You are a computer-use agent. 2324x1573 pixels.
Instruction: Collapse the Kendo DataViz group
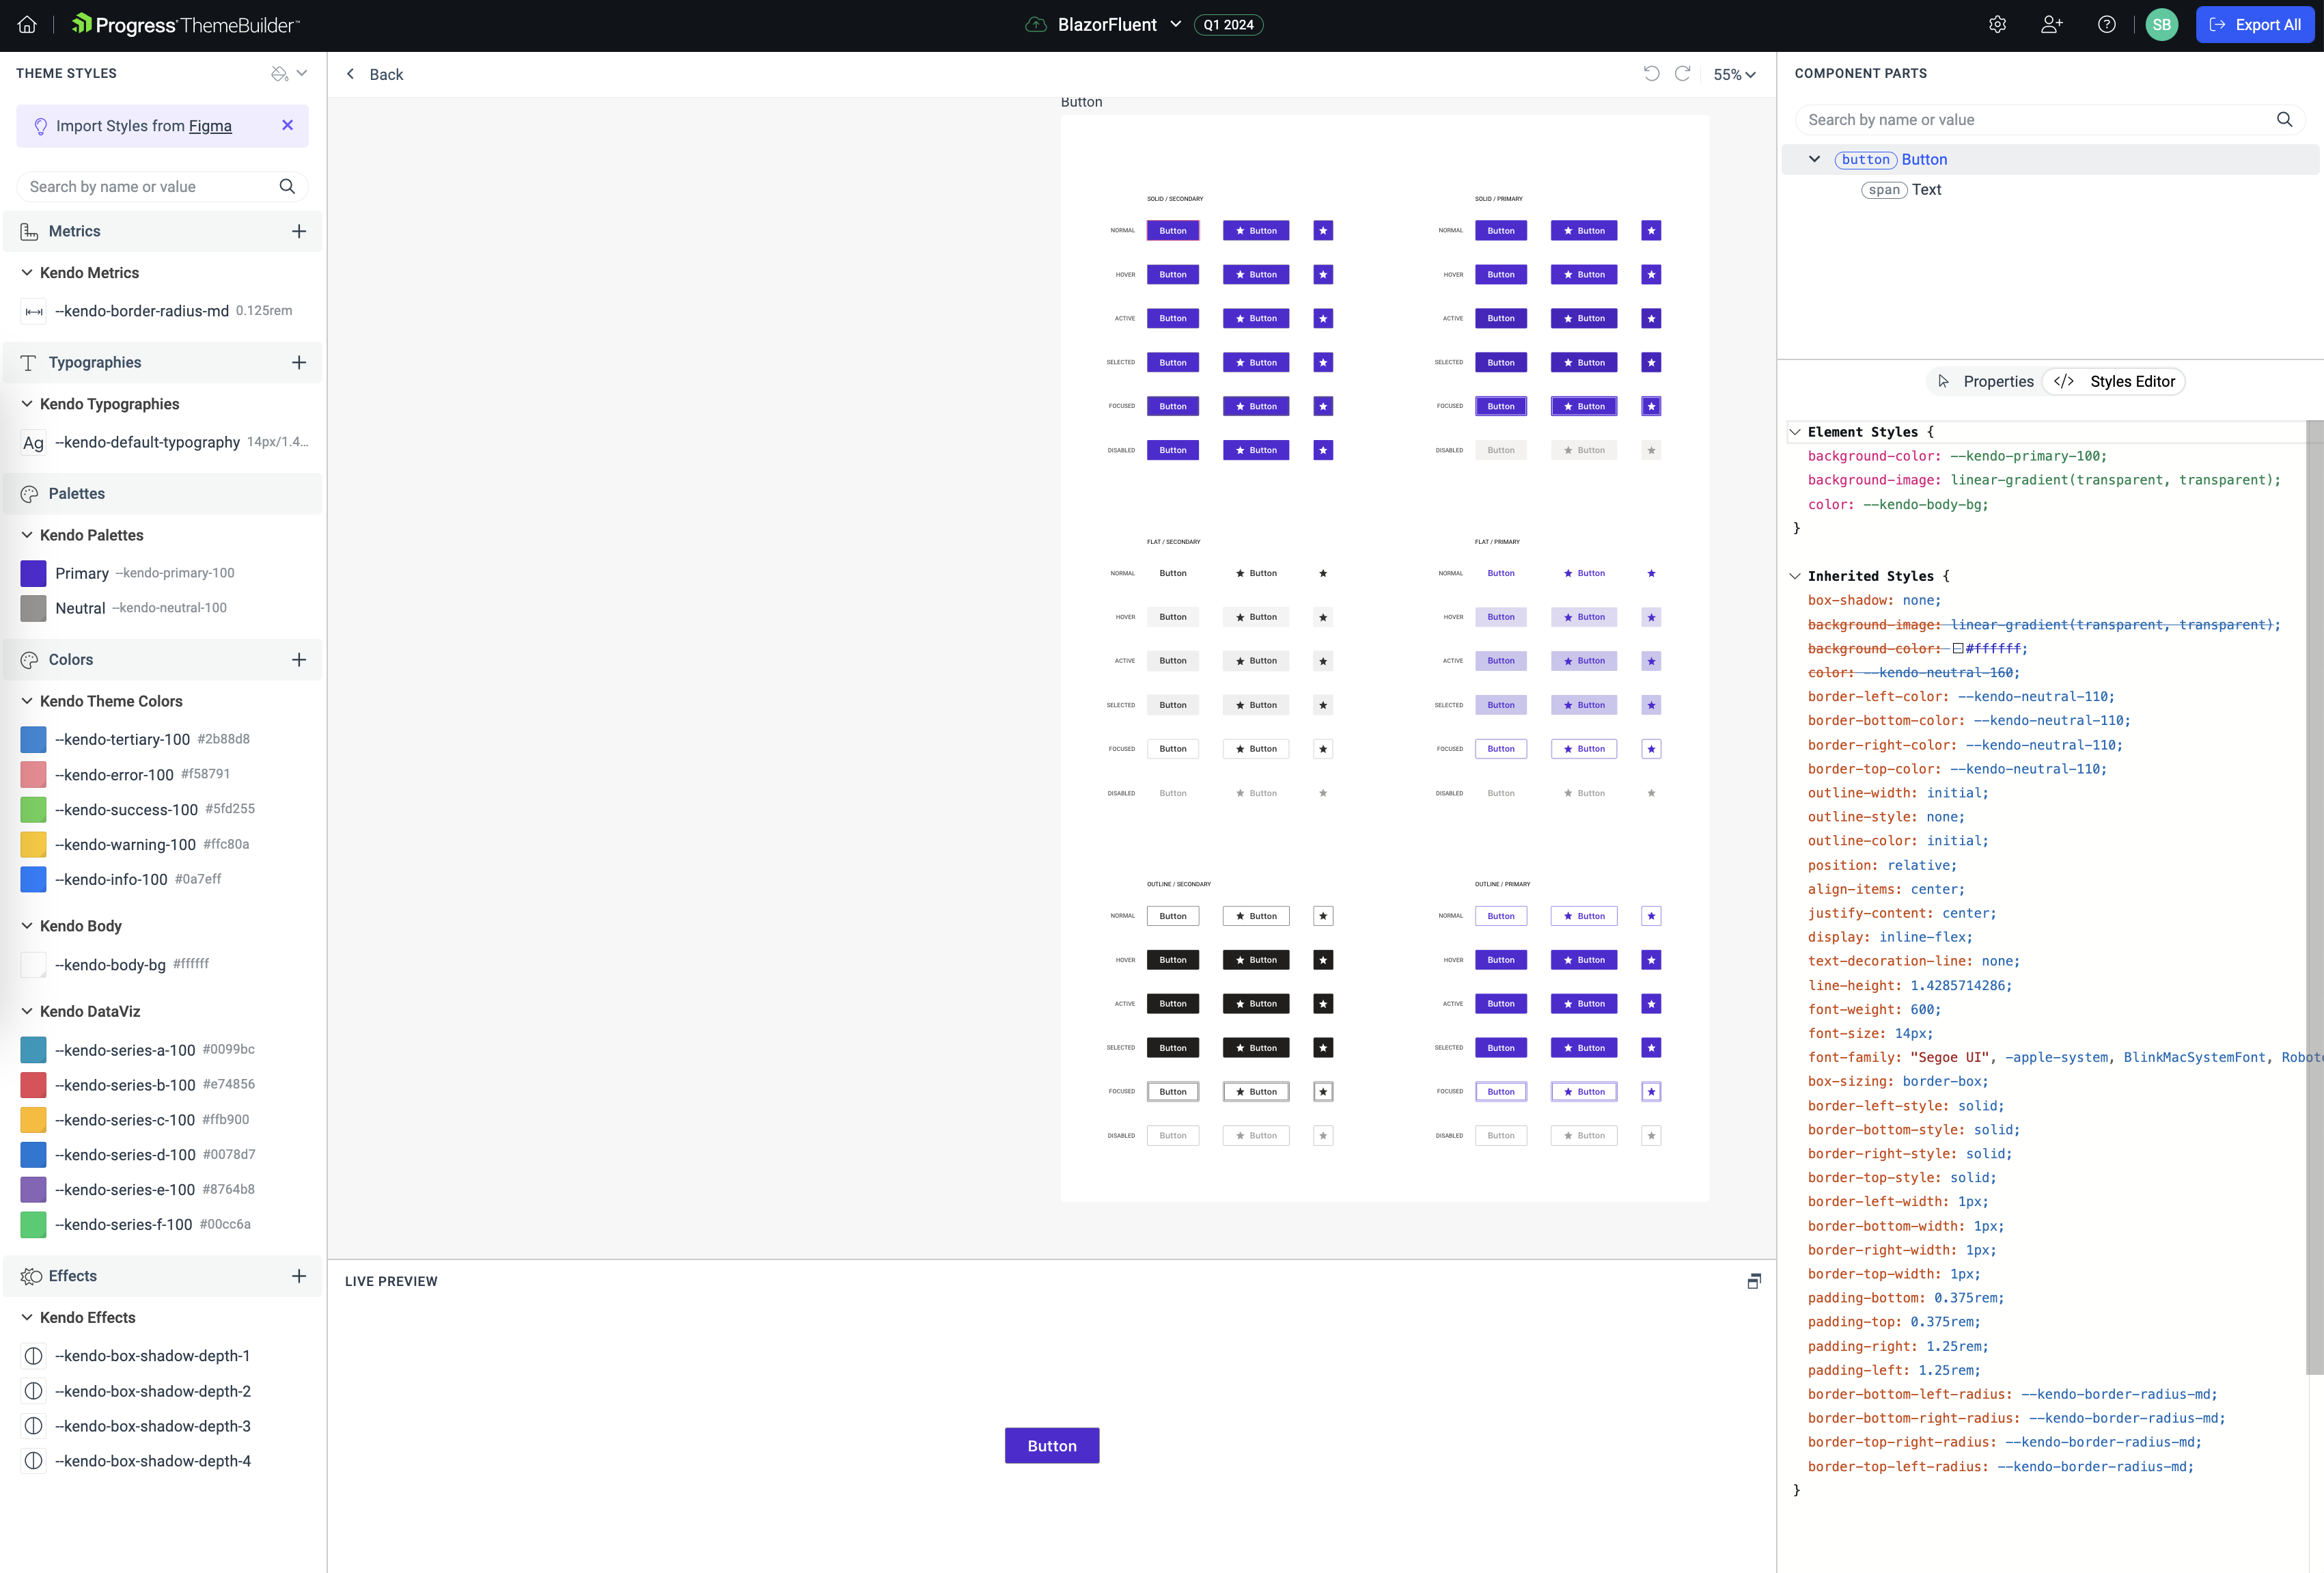(27, 1012)
